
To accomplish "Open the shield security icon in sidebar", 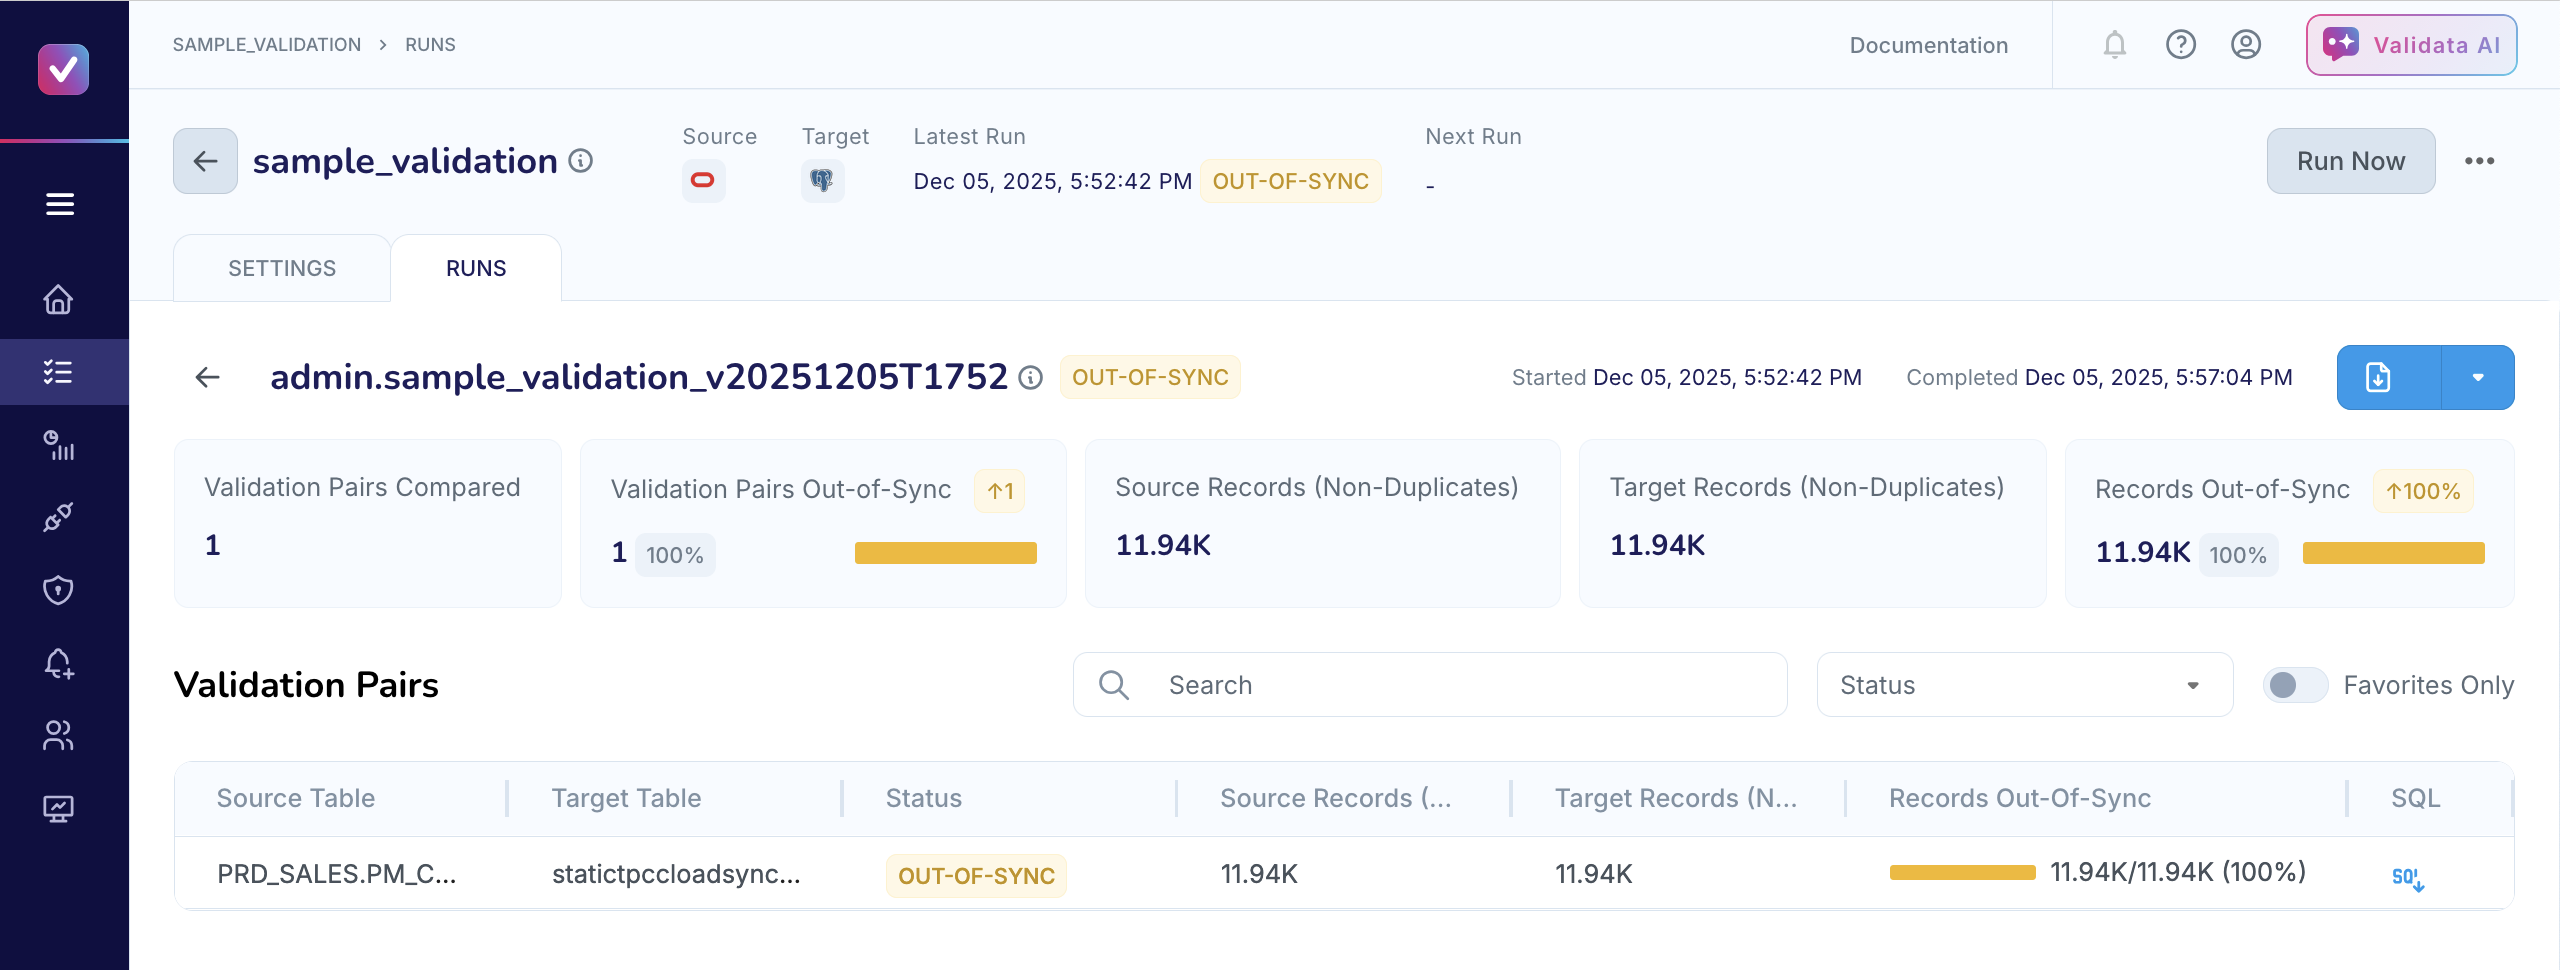I will (x=58, y=590).
